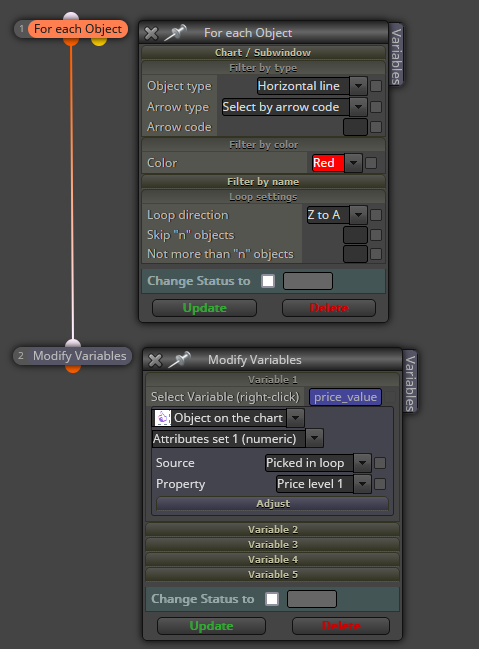Toggle checkbox next to price_value
This screenshot has width=479, height=649.
(x=390, y=397)
